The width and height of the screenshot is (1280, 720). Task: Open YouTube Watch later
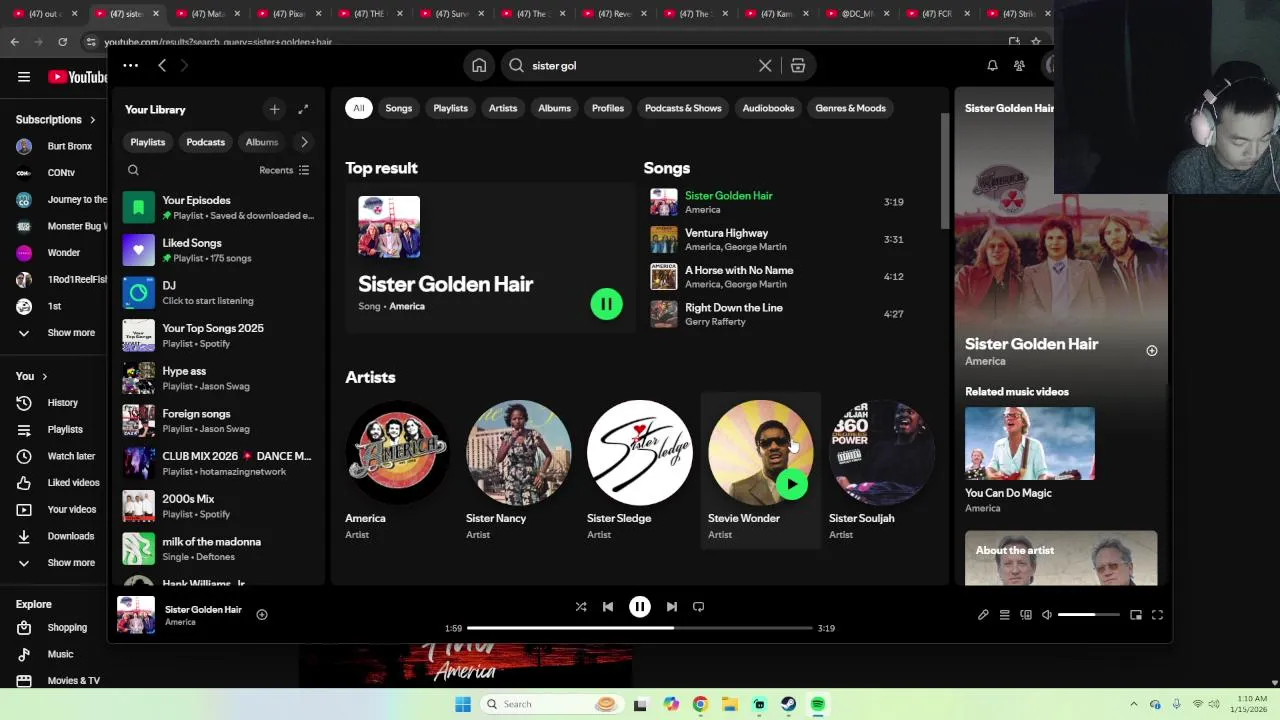point(71,456)
